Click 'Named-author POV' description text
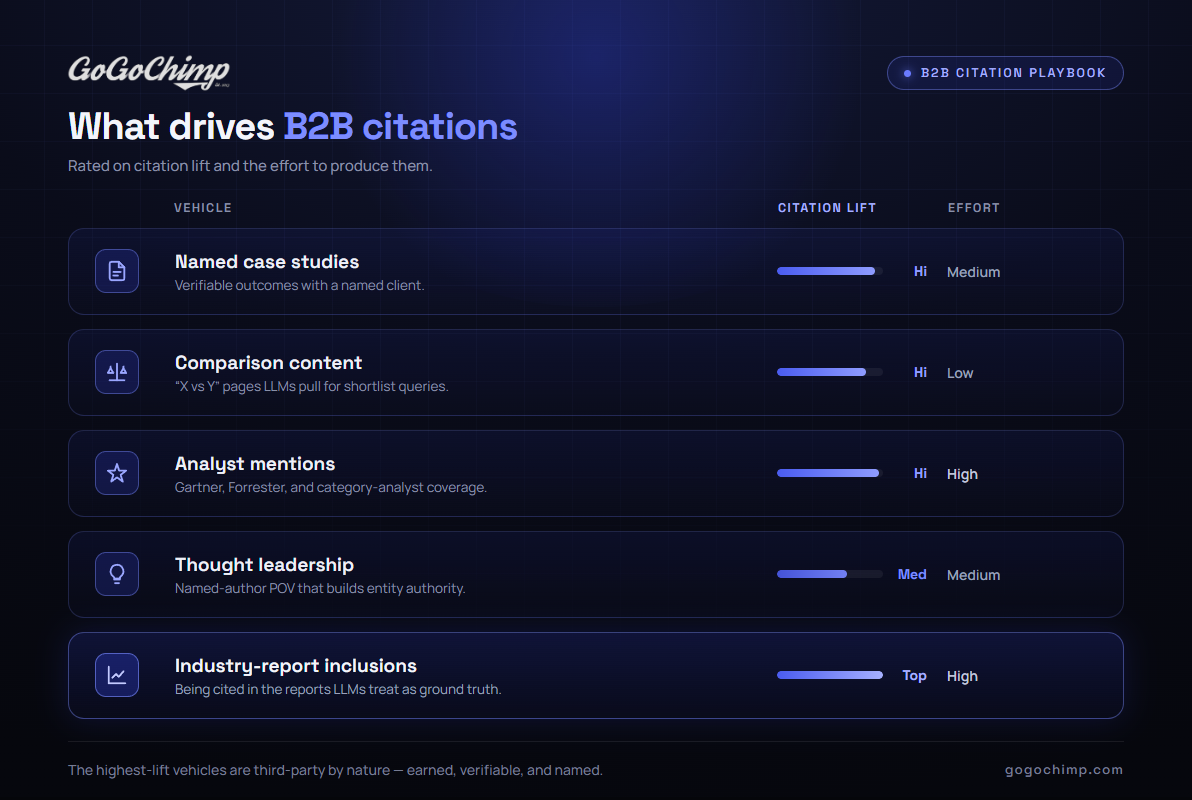Screen dimensions: 1192x800 tap(320, 589)
